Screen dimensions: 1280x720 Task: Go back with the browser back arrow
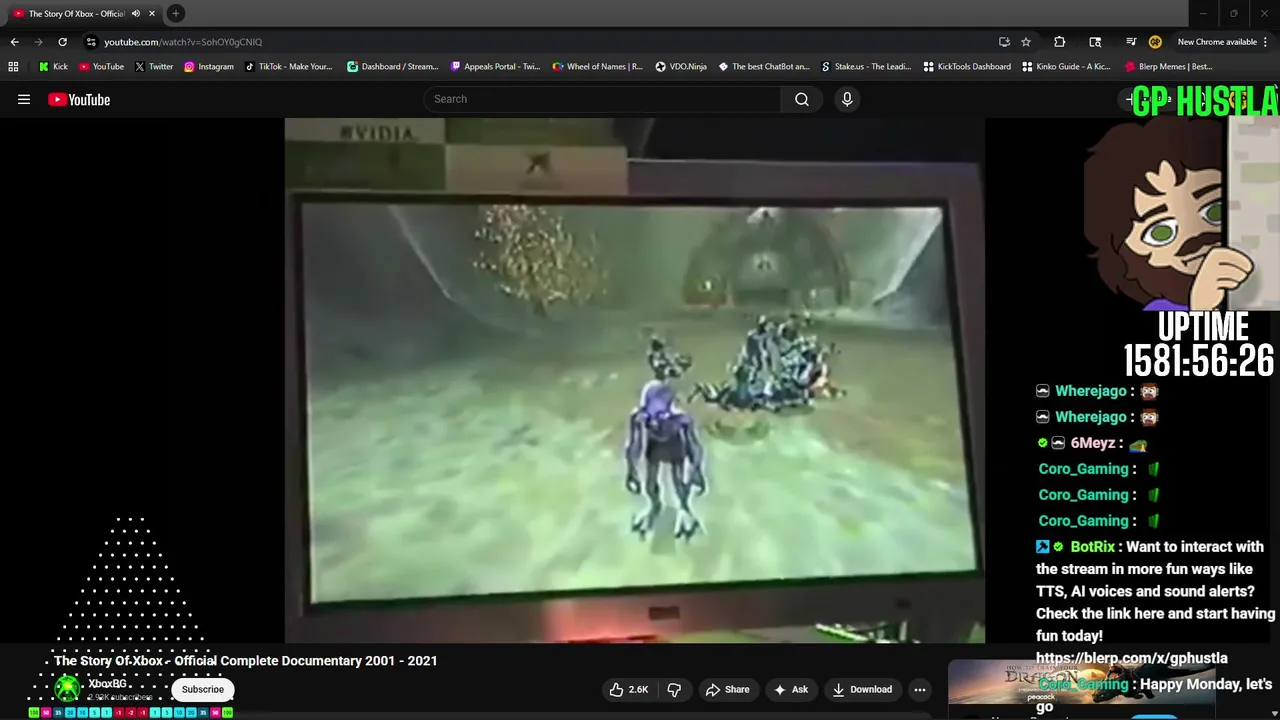[14, 42]
